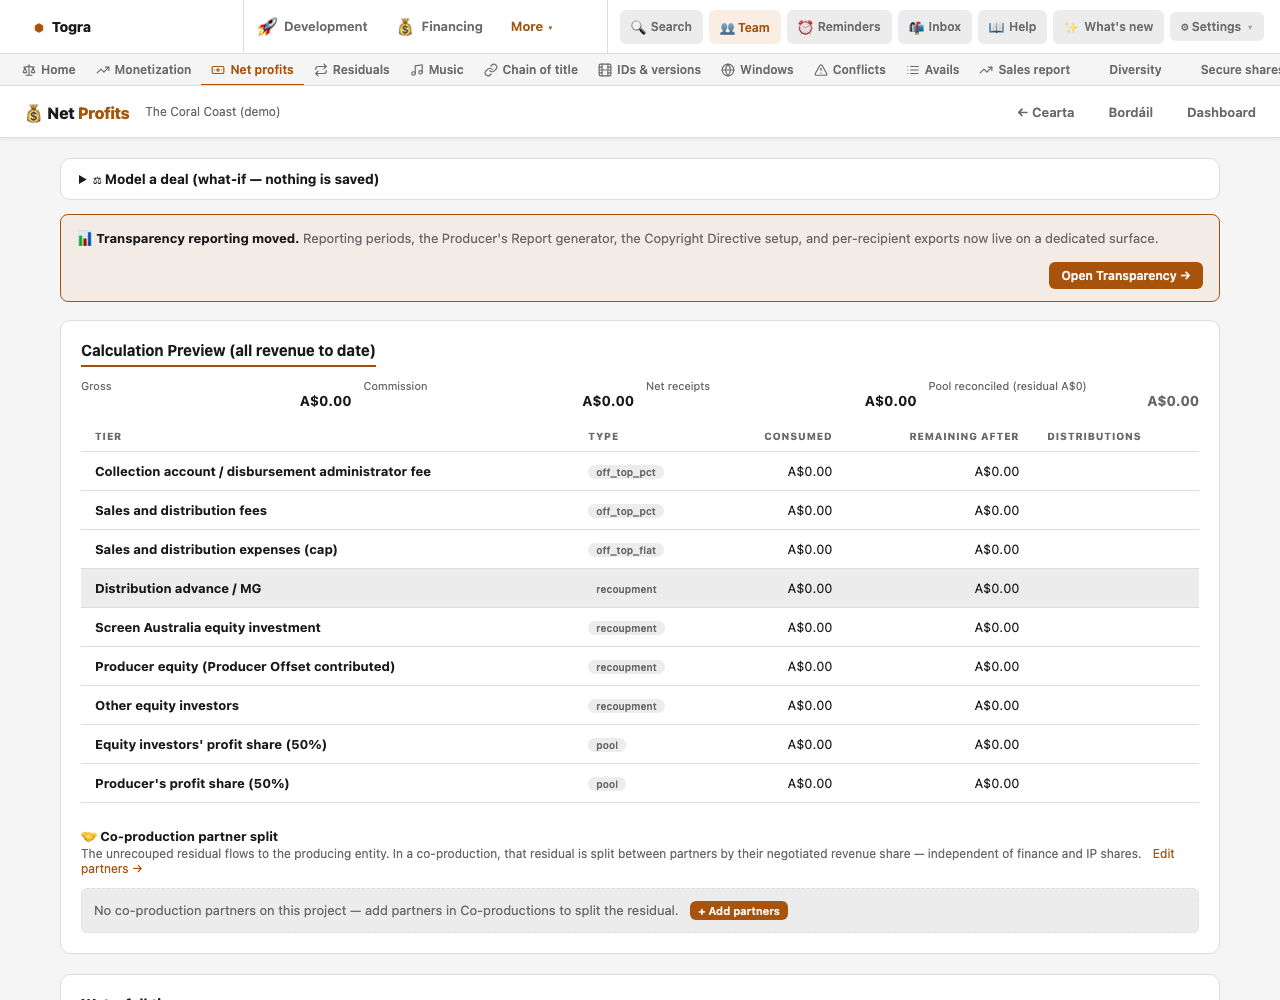Click the Open Transparency button
Image resolution: width=1280 pixels, height=1000 pixels.
1126,276
